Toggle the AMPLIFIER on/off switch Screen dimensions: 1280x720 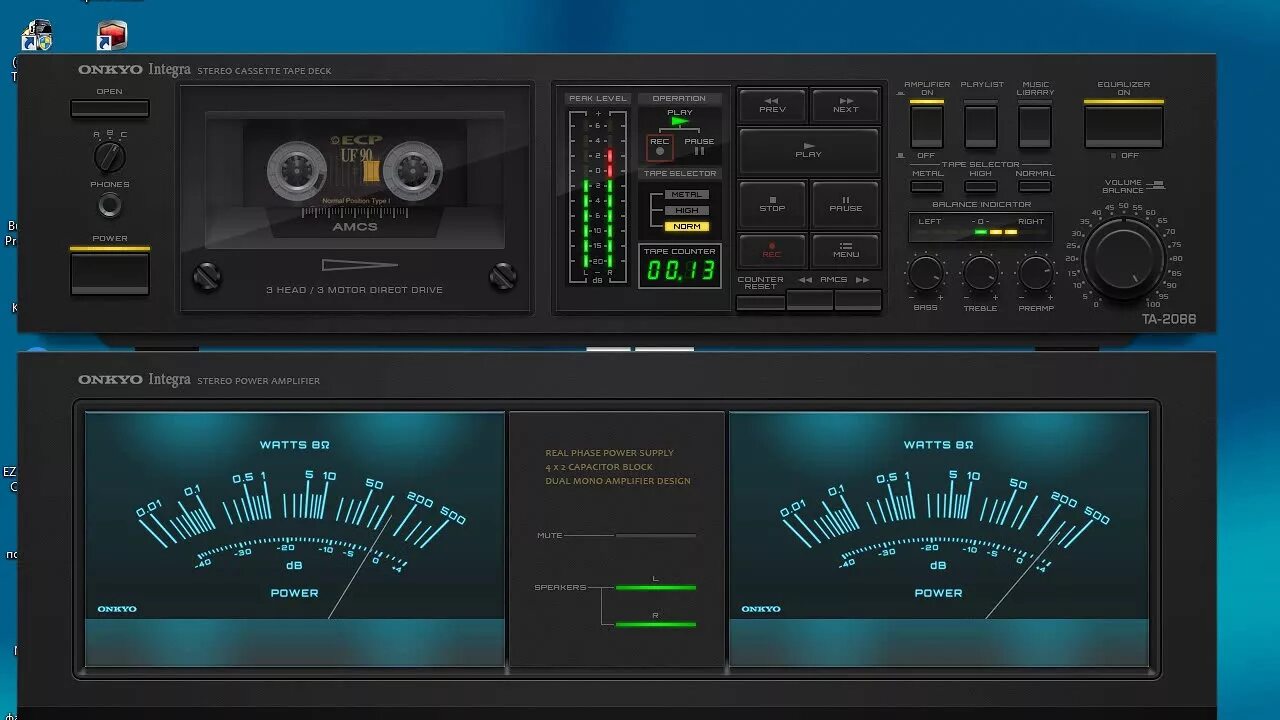click(927, 126)
